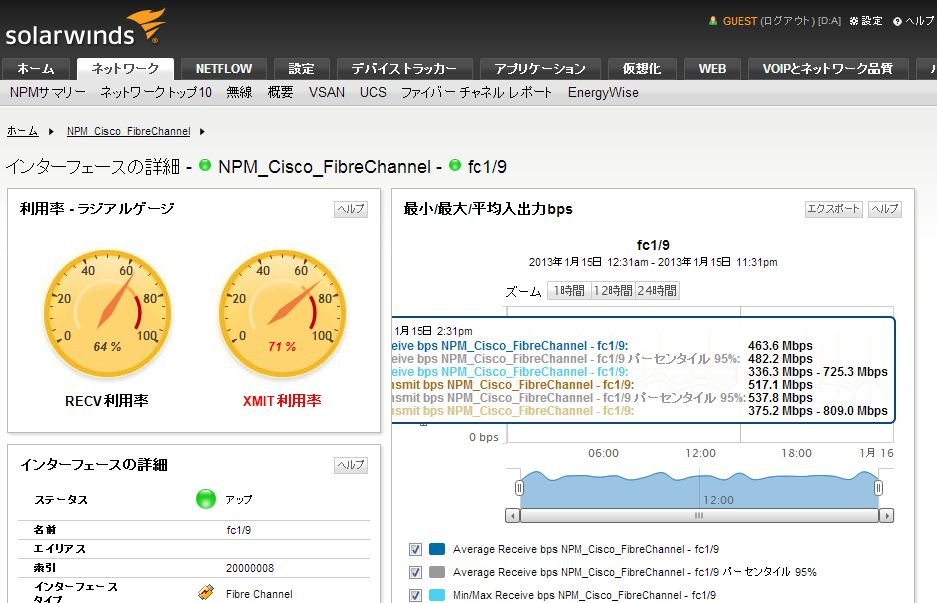Click right handle of chart range slider
The width and height of the screenshot is (937, 603).
coord(878,488)
